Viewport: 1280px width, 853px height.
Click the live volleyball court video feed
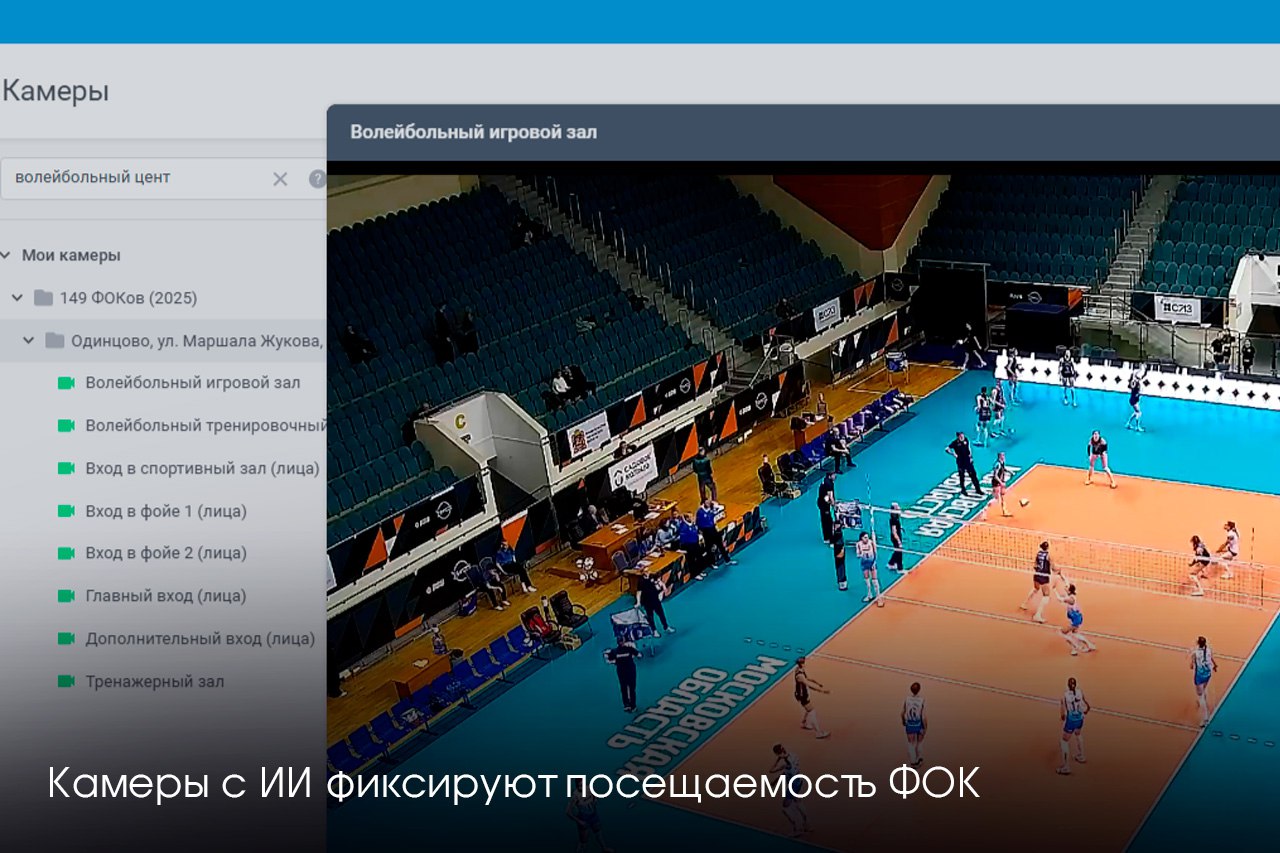pos(802,500)
